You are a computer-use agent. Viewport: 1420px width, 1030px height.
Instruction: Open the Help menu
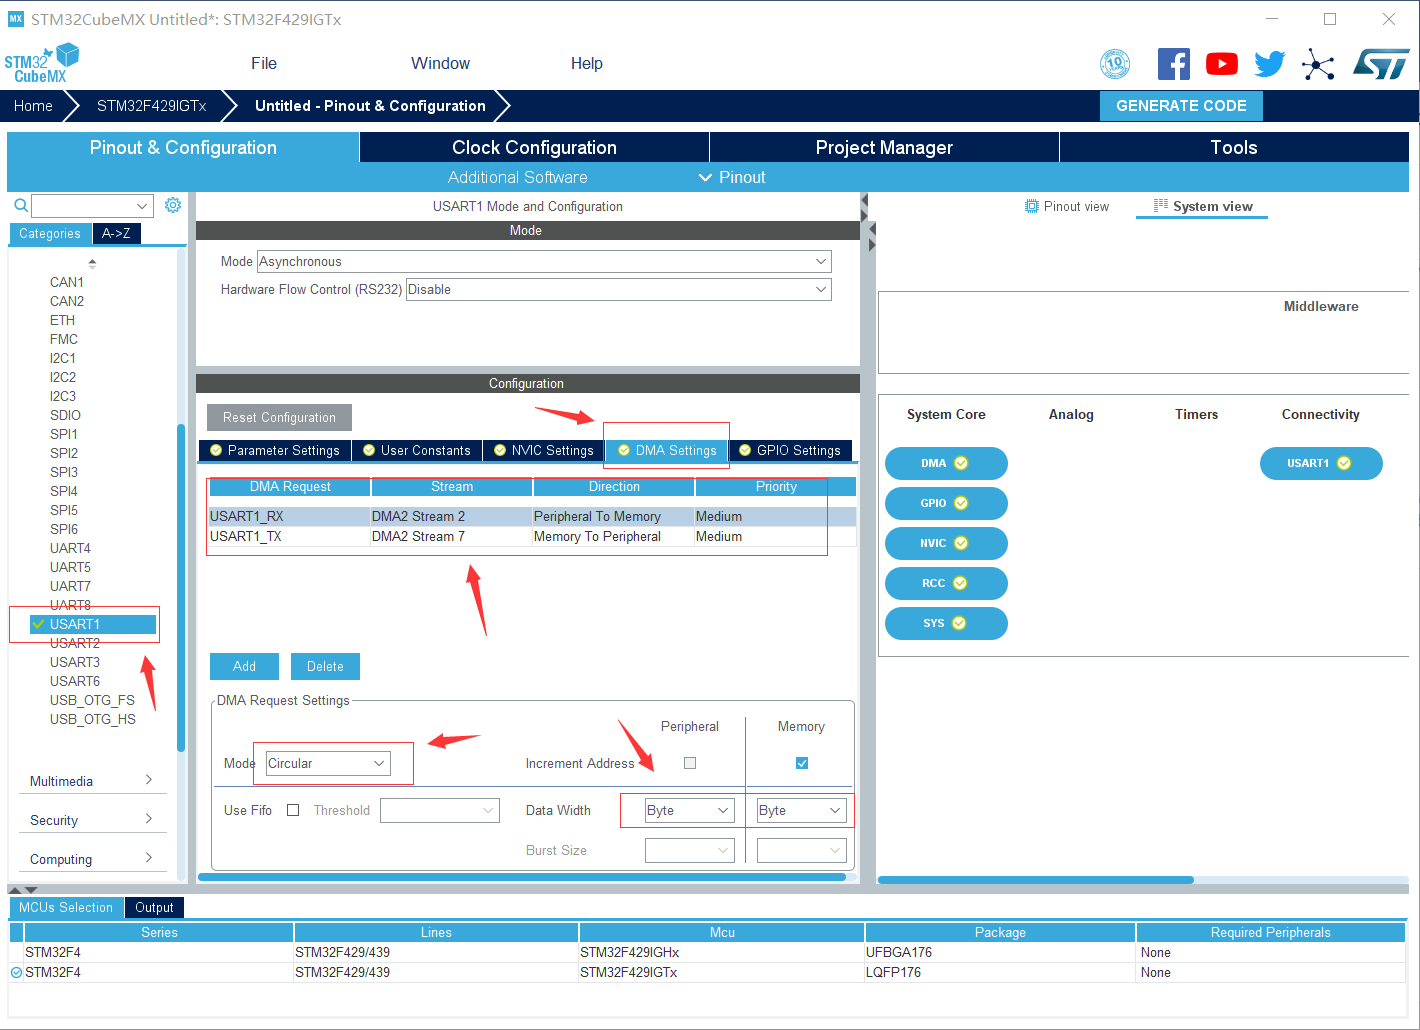coord(587,63)
